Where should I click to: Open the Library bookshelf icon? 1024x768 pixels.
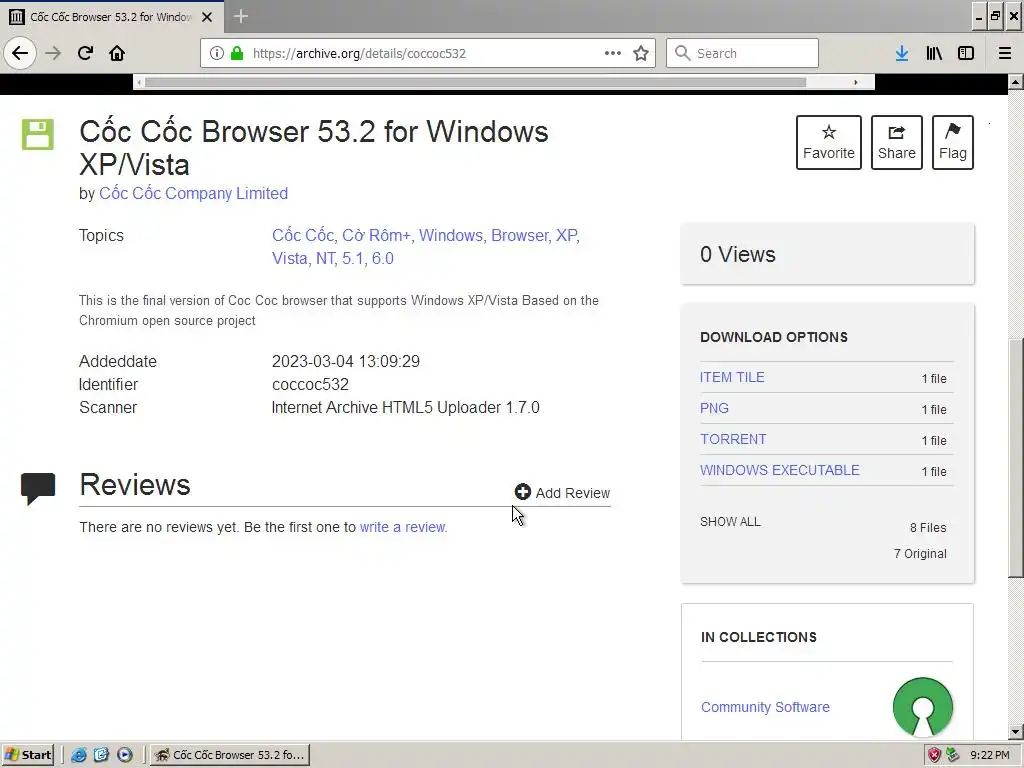click(934, 53)
